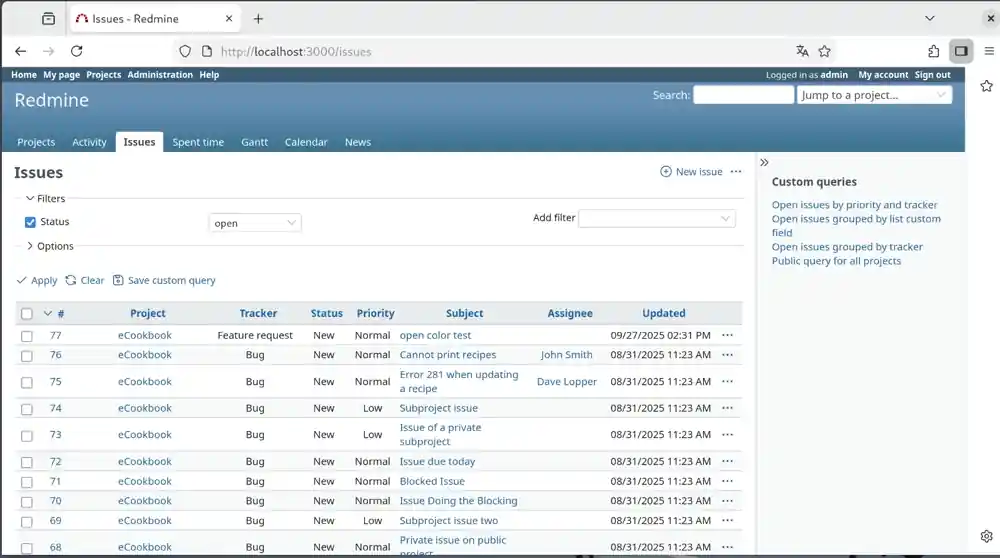The image size is (1000, 558).
Task: Clear the current filters
Action: (x=85, y=281)
